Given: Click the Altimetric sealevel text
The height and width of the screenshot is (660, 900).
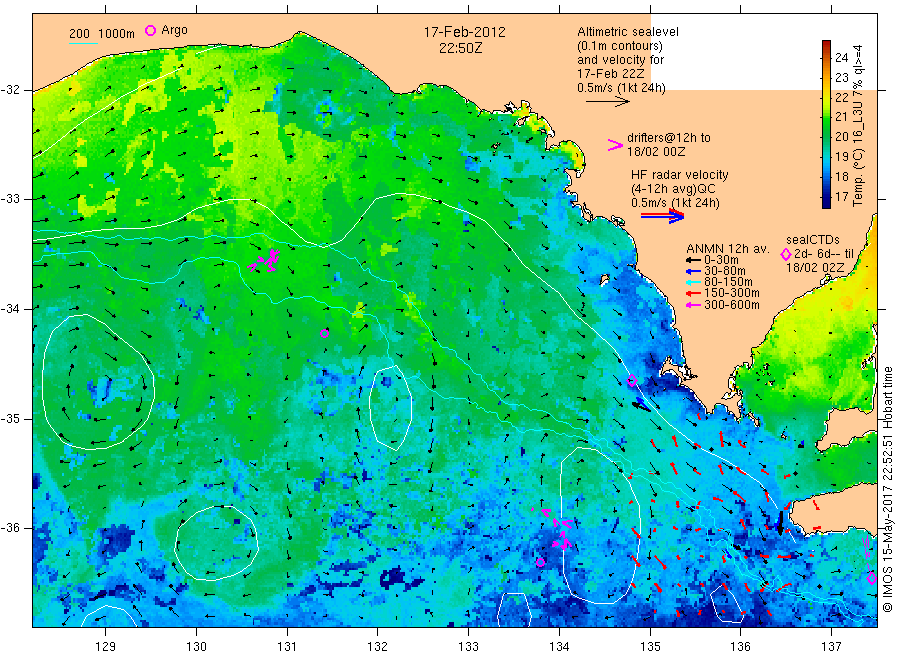Looking at the screenshot, I should pos(628,32).
